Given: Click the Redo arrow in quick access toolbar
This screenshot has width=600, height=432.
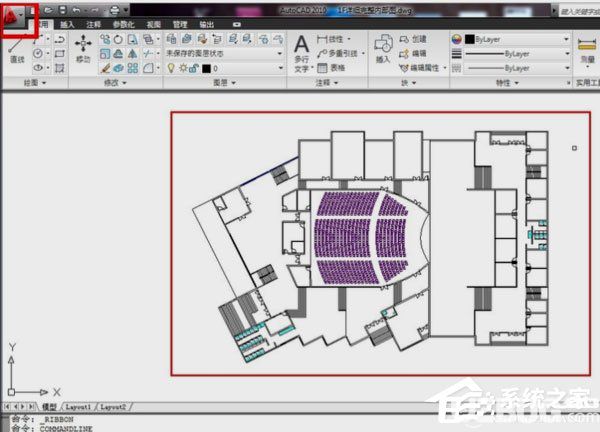Looking at the screenshot, I should click(95, 10).
